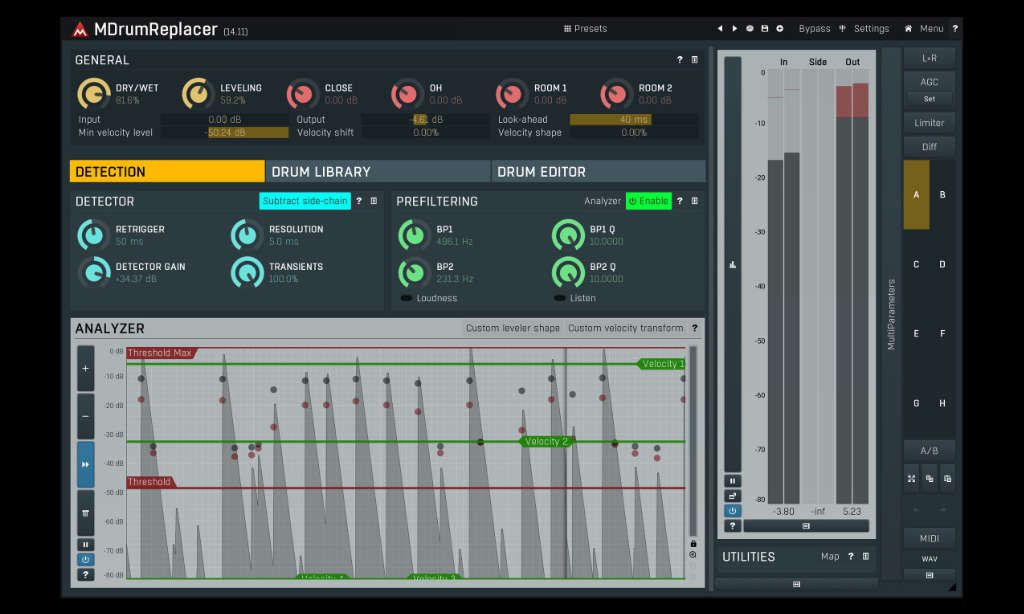Pause the level meters
Image resolution: width=1024 pixels, height=614 pixels.
click(x=733, y=481)
